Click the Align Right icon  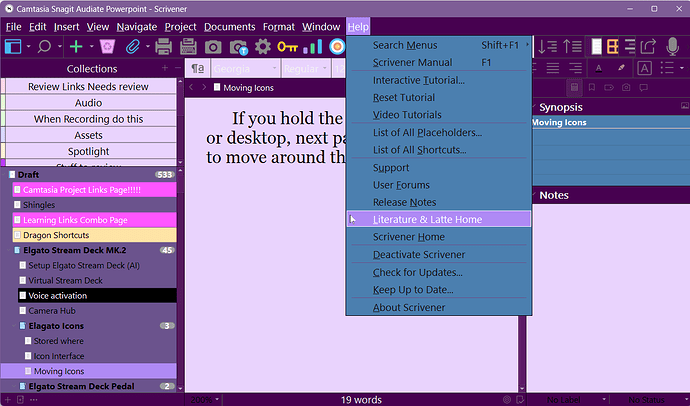[x=575, y=68]
